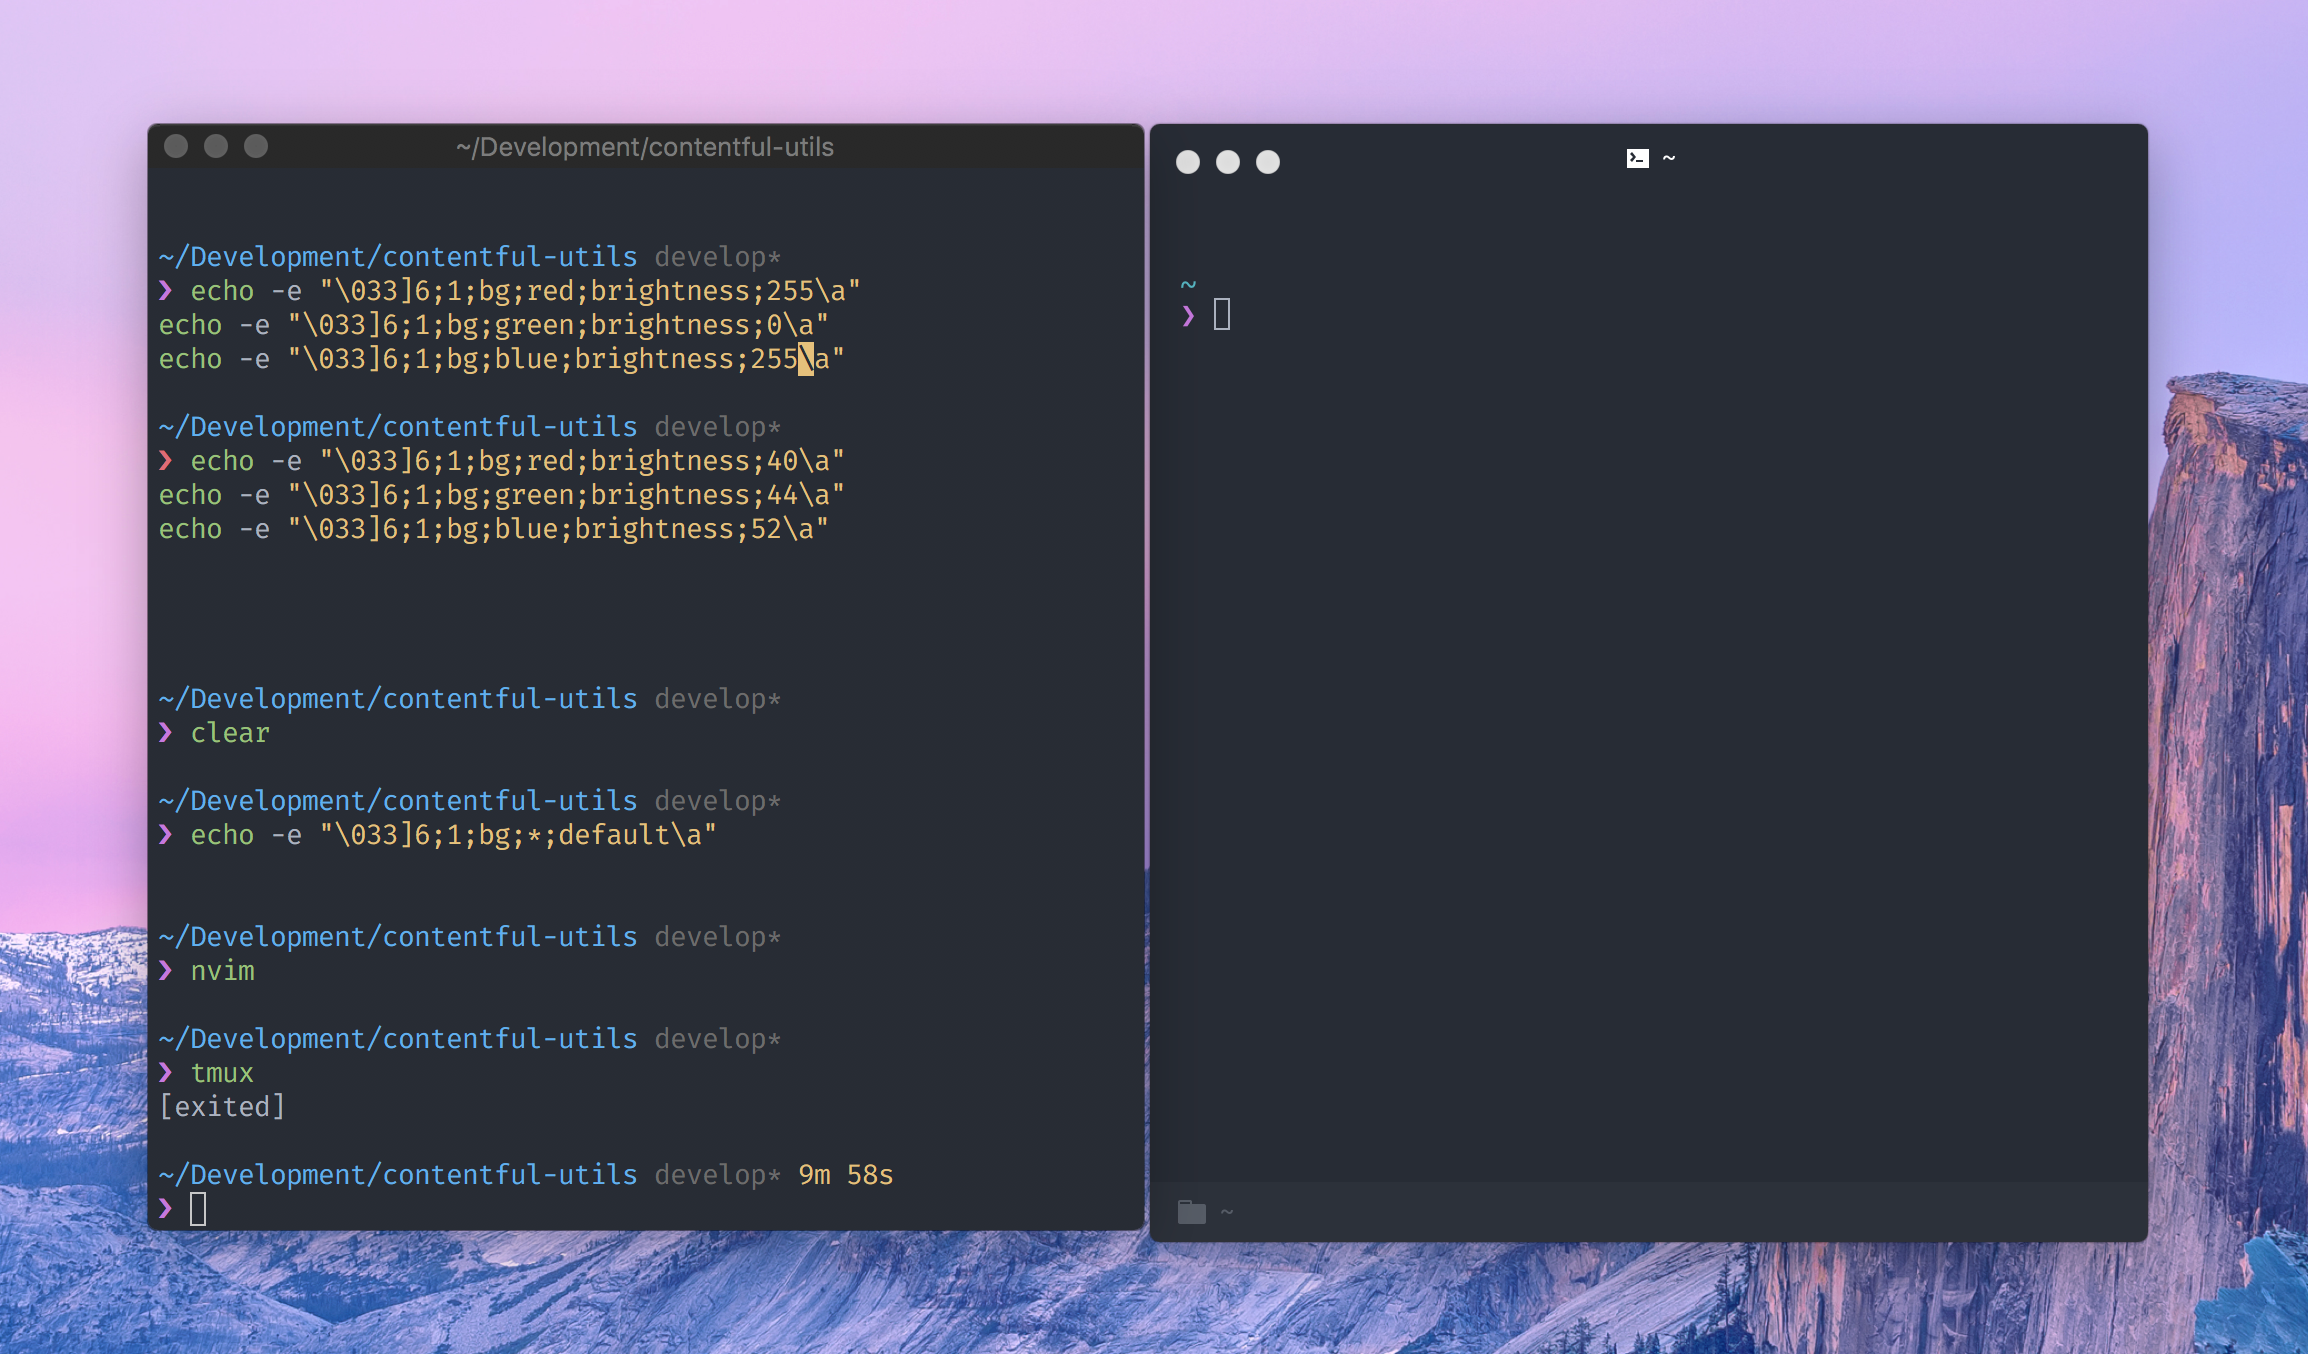Click the 9m 58s duration indicator

pyautogui.click(x=845, y=1174)
